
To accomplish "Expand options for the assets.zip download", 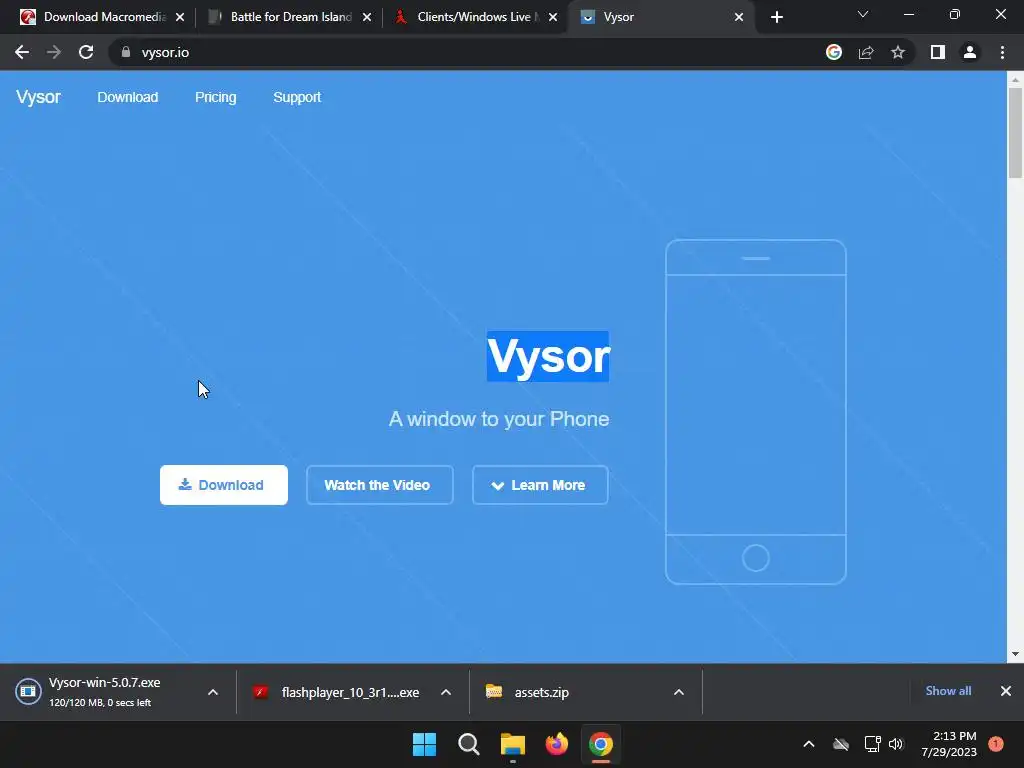I will click(679, 692).
